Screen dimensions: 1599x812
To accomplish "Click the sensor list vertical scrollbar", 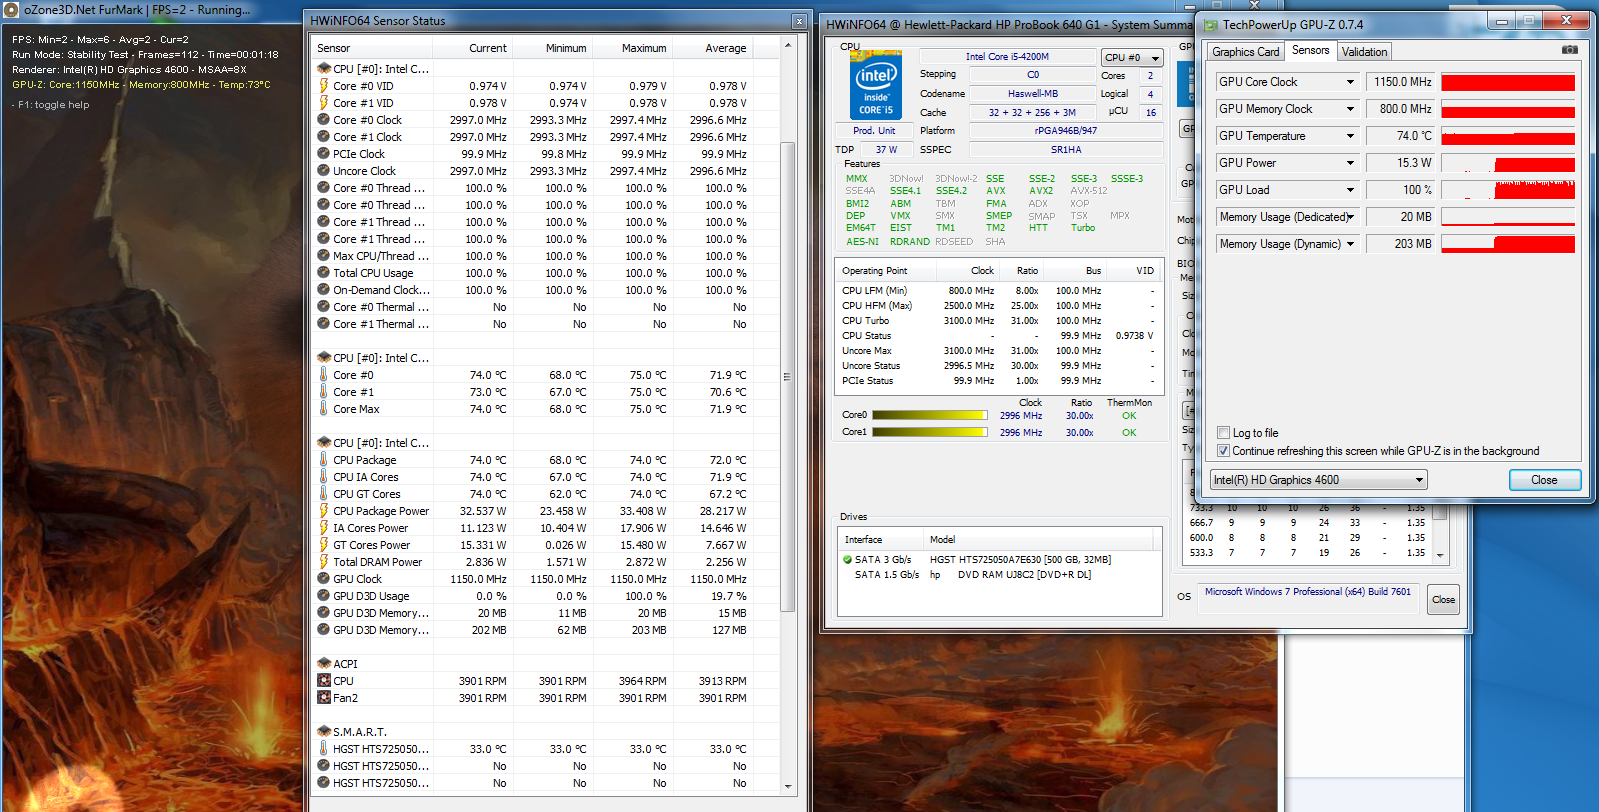I will (787, 376).
